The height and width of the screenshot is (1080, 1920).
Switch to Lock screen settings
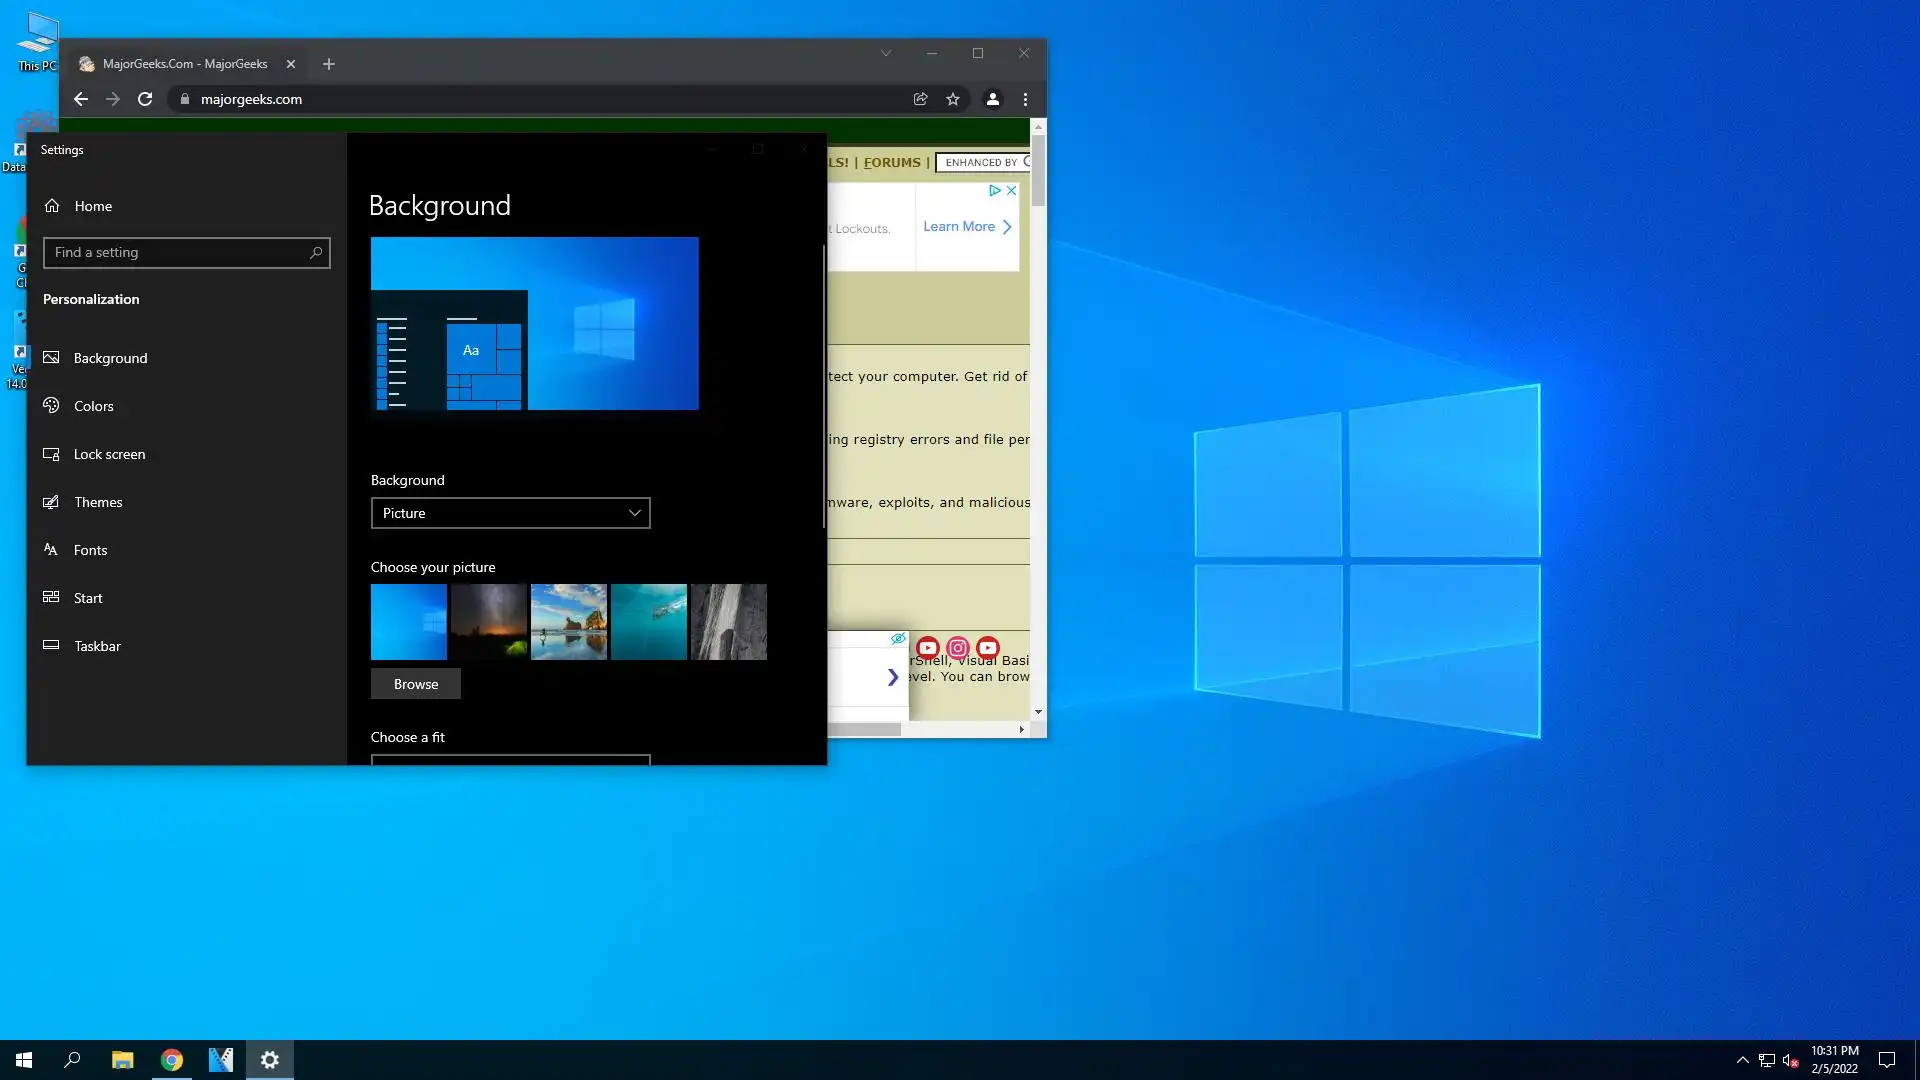pos(109,454)
